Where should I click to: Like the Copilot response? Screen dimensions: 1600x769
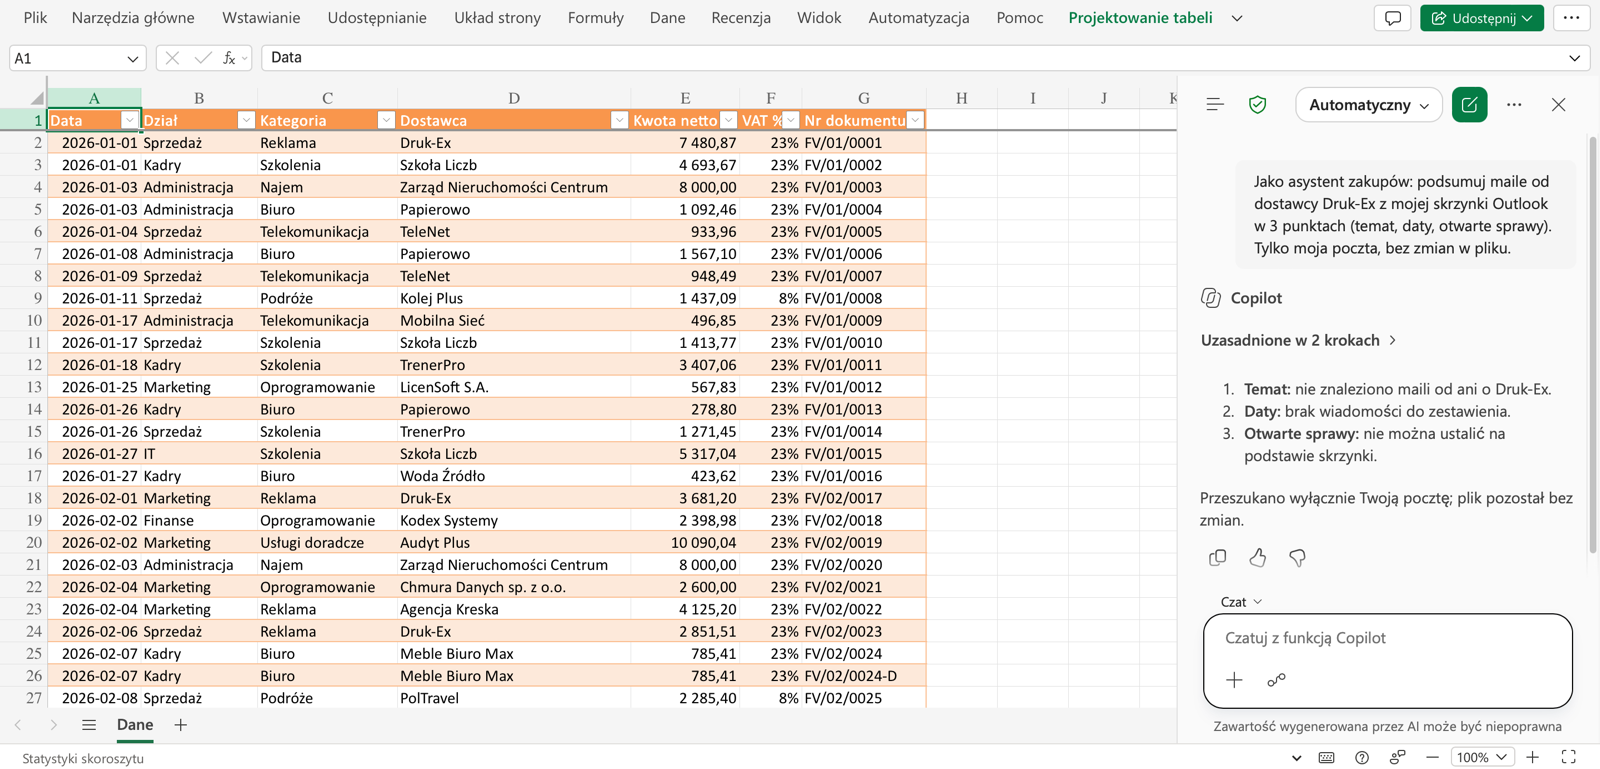pyautogui.click(x=1257, y=558)
